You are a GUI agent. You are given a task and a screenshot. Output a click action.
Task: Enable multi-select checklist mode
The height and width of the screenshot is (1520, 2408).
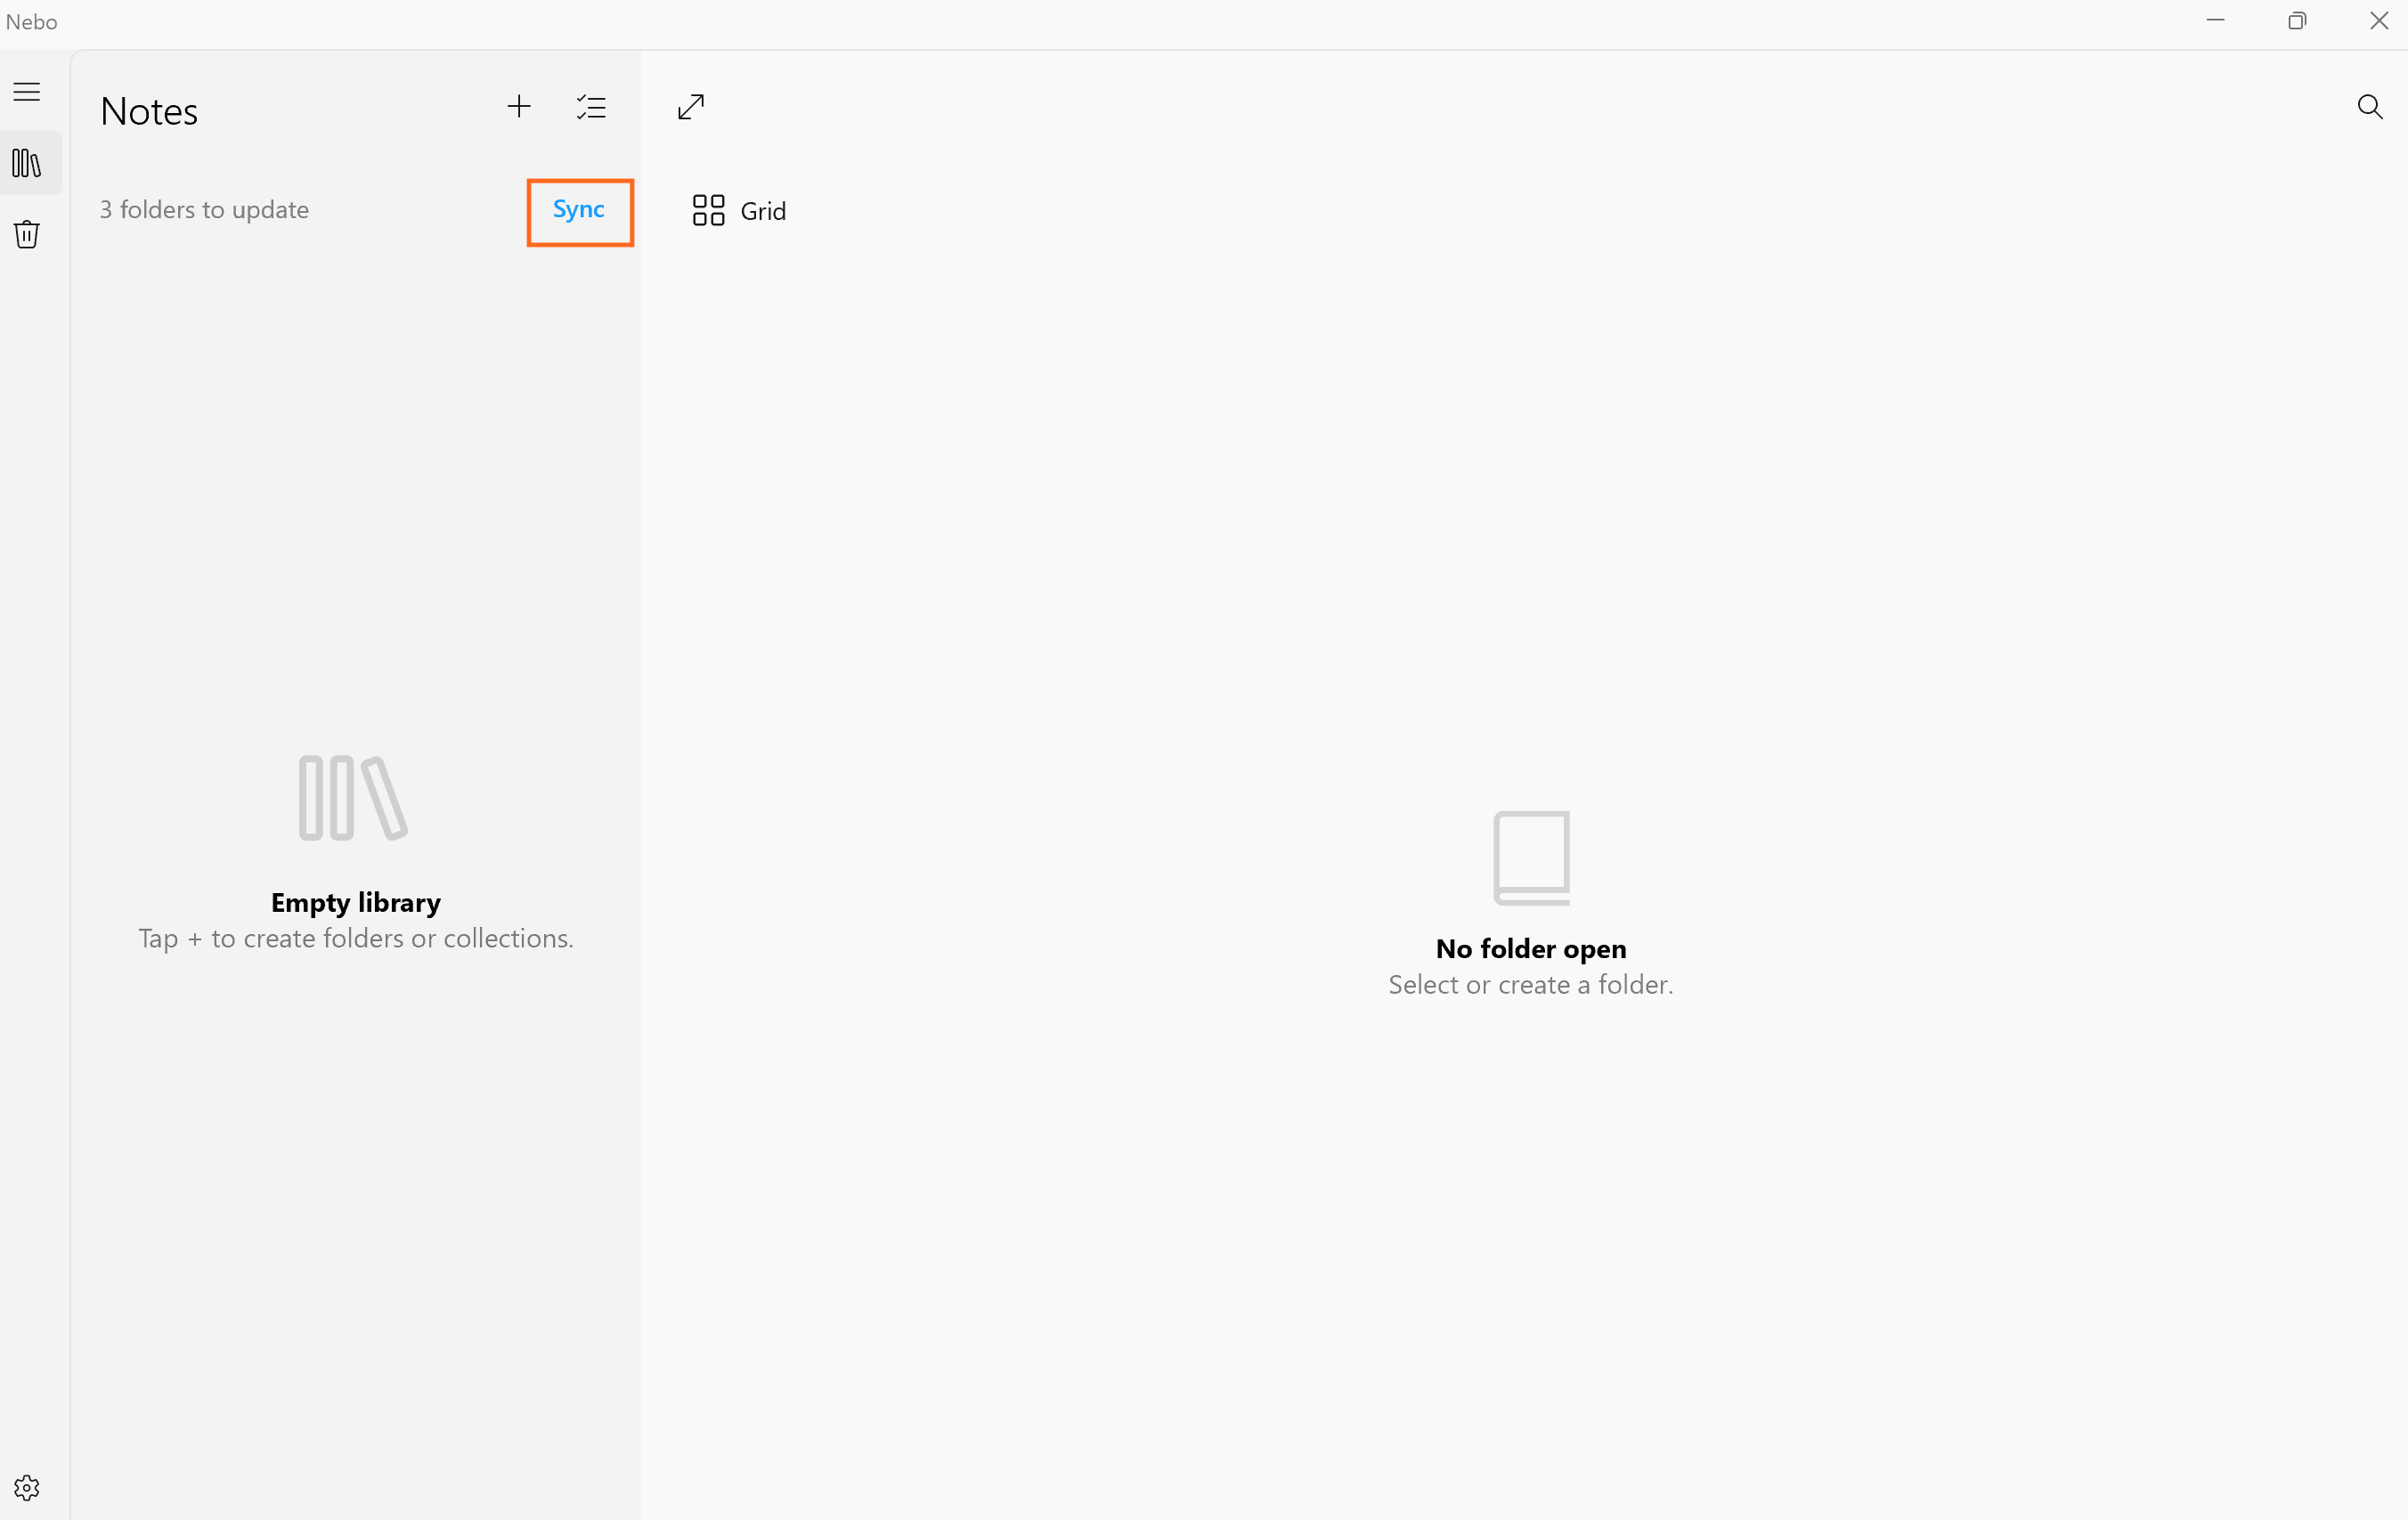(x=591, y=107)
